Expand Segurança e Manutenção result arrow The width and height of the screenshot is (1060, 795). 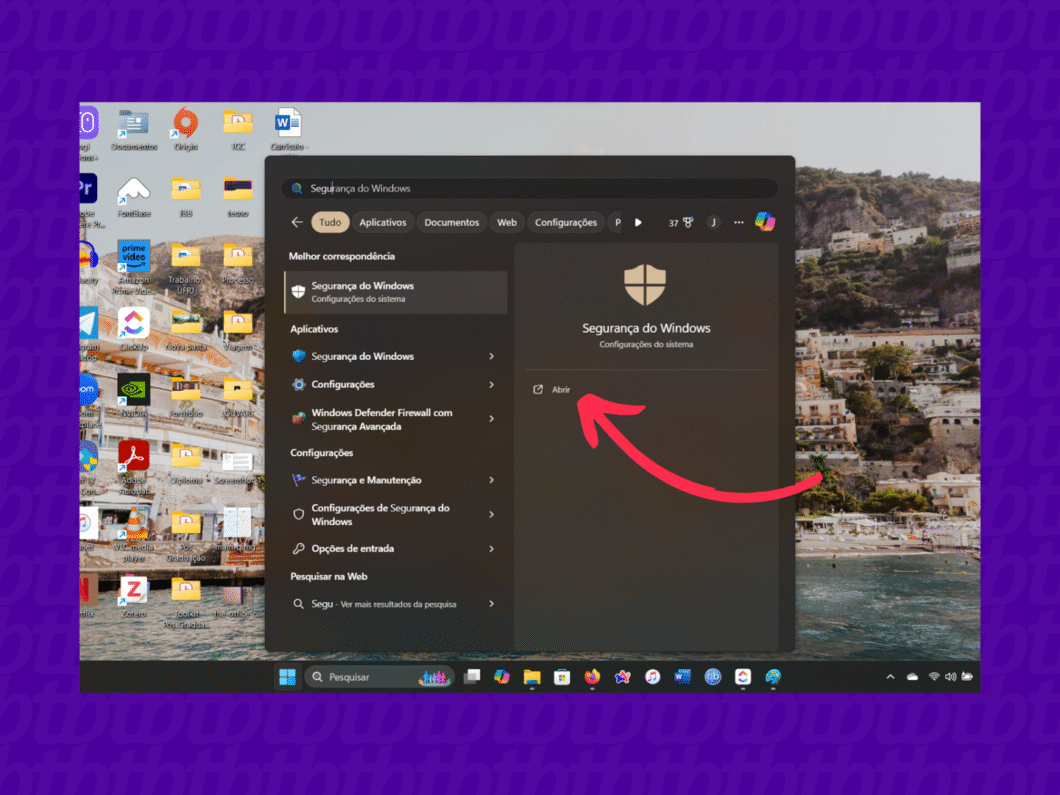(491, 480)
